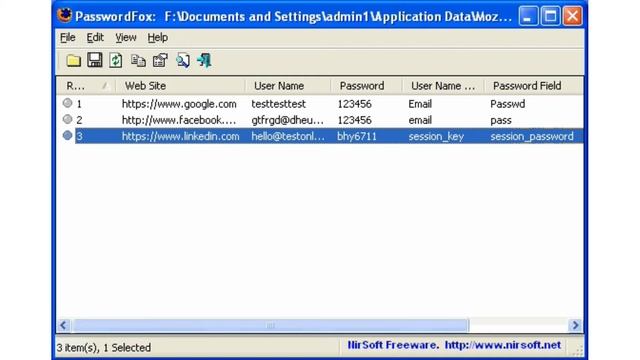
Task: Click the user name gtfrgd@dheu...
Action: click(x=287, y=120)
